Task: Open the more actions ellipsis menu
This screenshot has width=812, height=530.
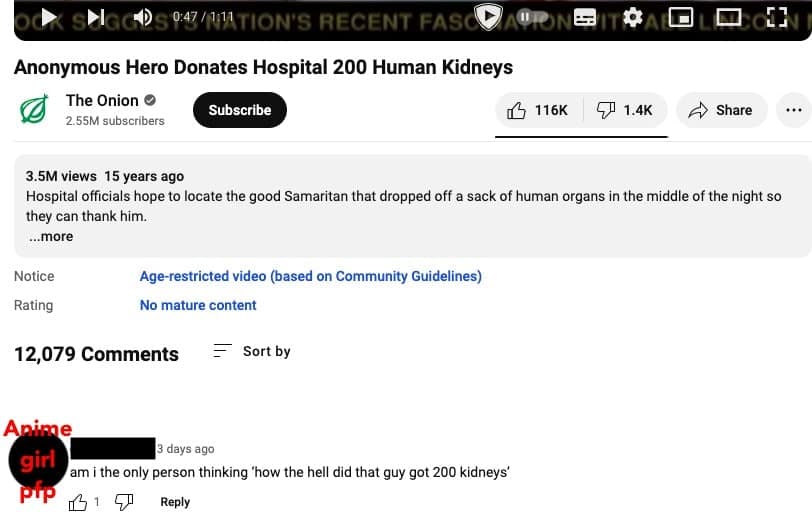Action: tap(794, 110)
